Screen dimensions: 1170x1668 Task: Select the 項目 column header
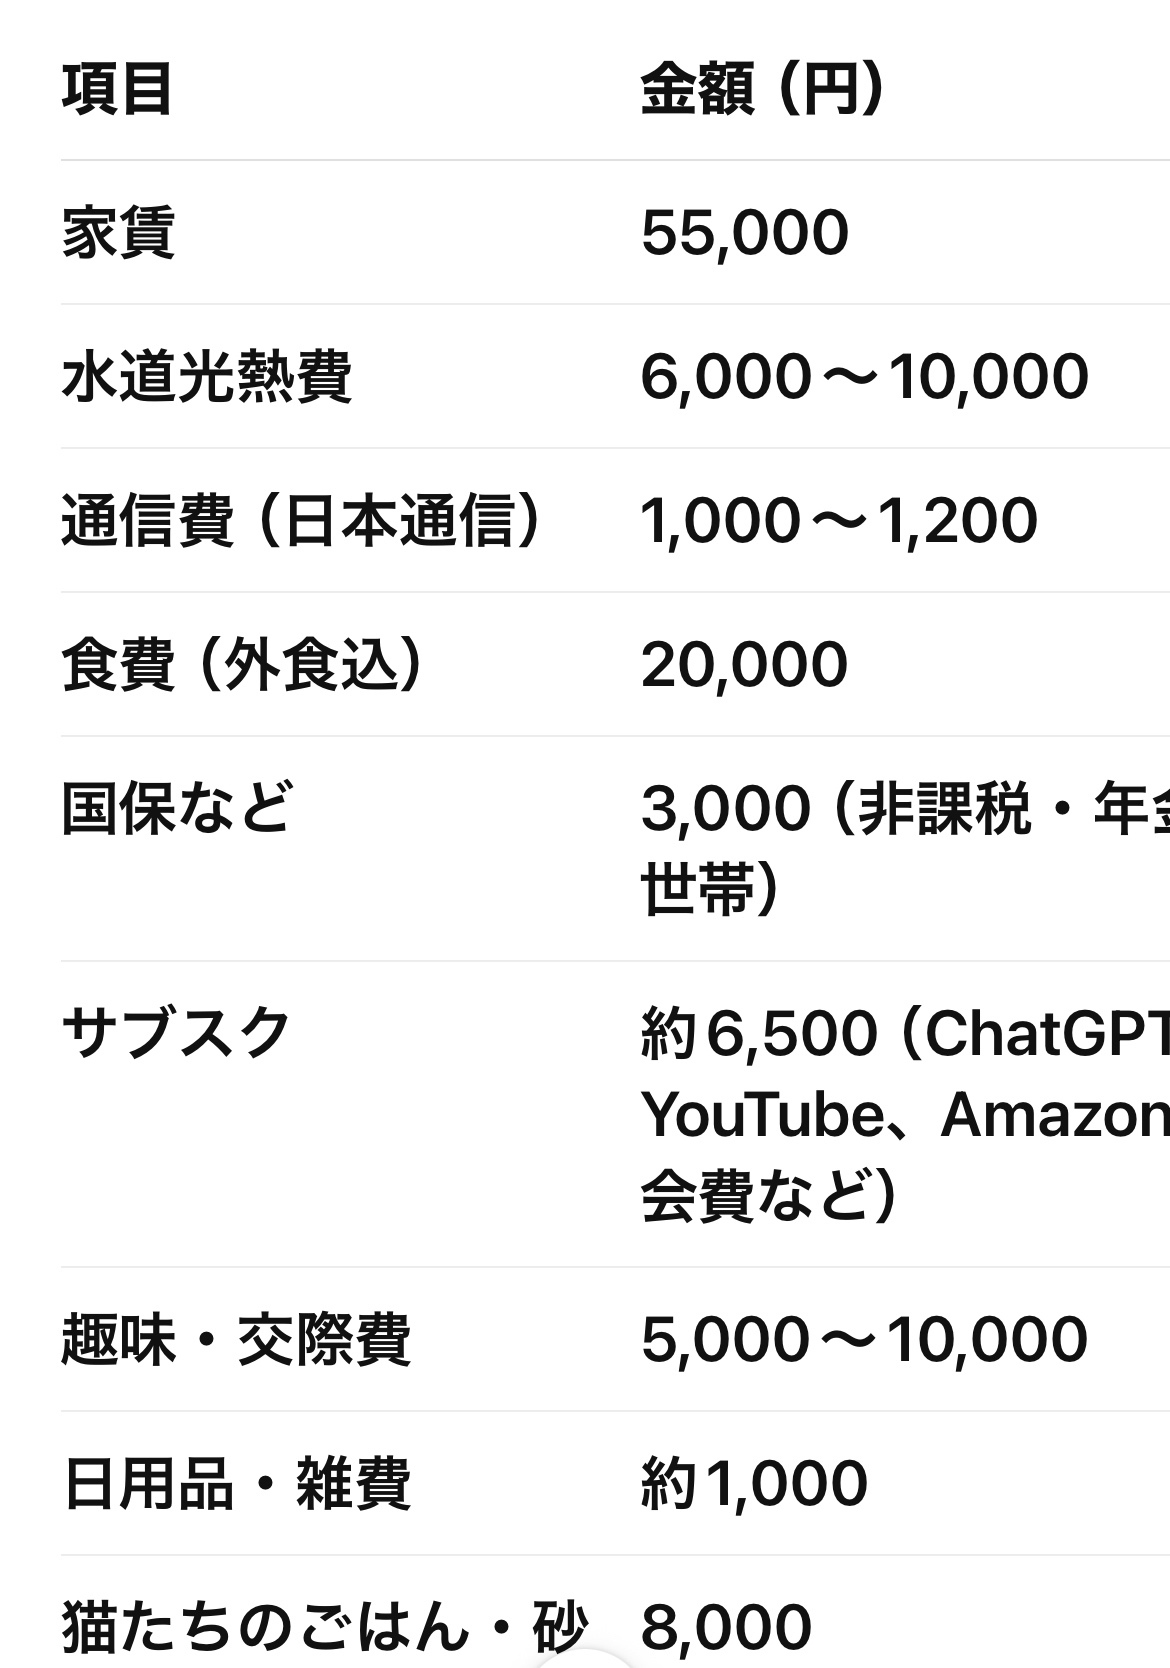pyautogui.click(x=117, y=88)
